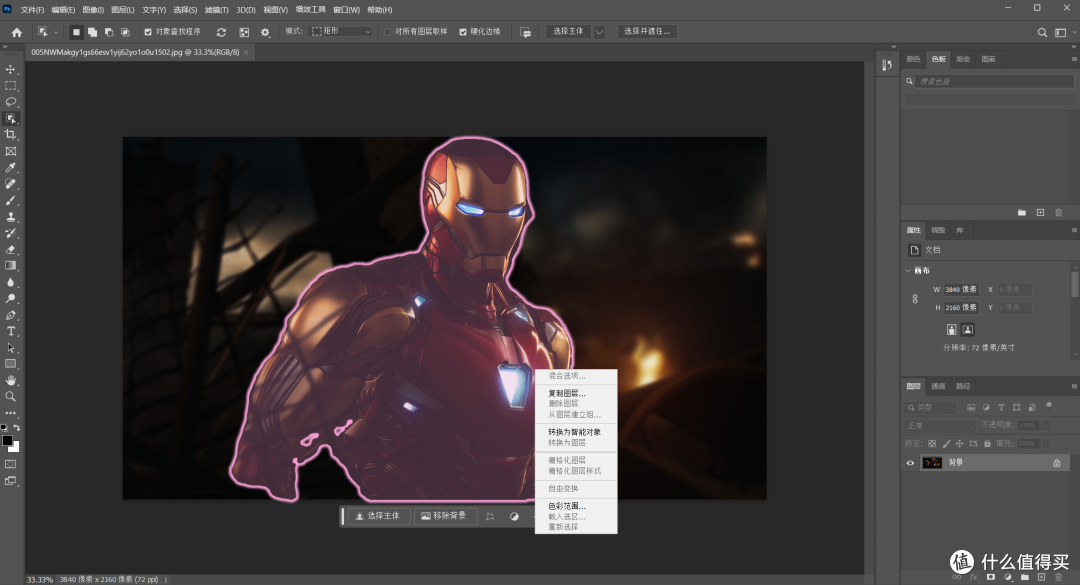The image size is (1080, 585).
Task: Choose 复制图层... from context menu
Action: (567, 393)
